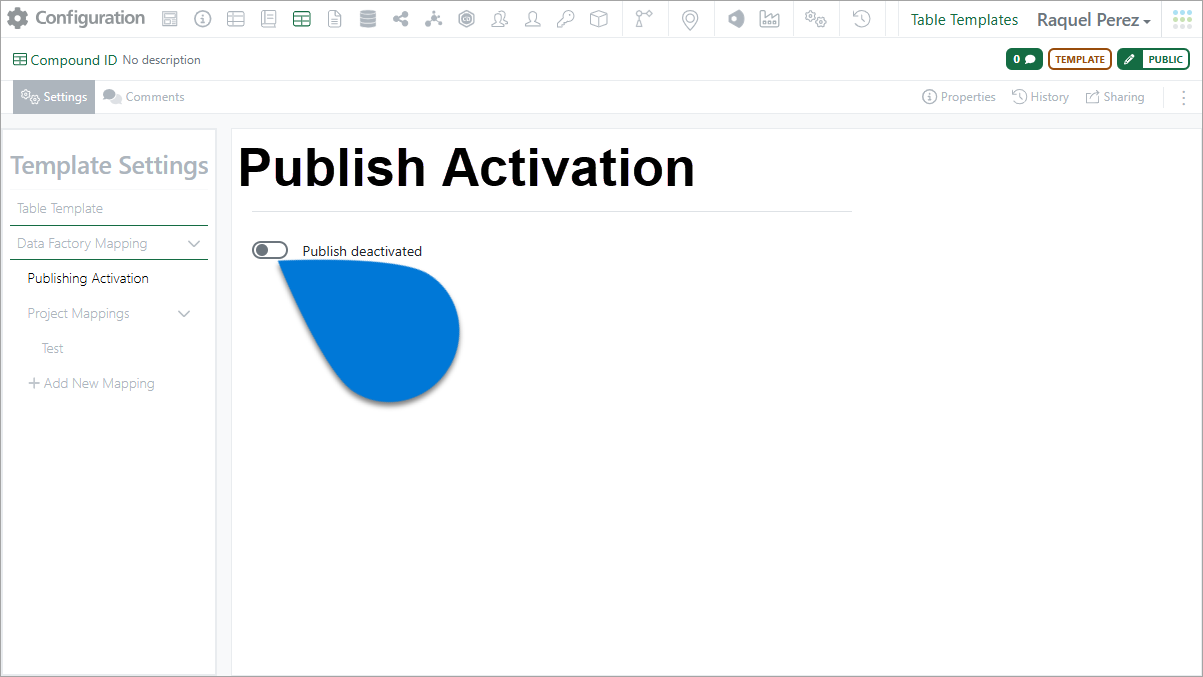Open the Properties panel

(x=959, y=97)
